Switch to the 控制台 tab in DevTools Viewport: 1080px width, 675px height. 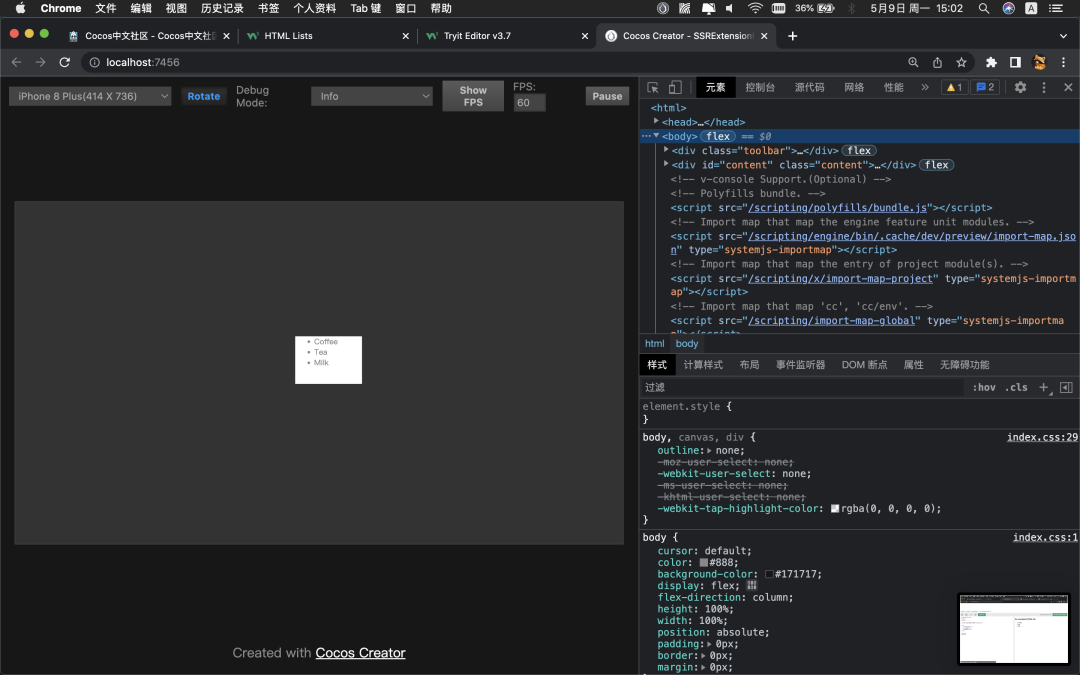(x=760, y=87)
